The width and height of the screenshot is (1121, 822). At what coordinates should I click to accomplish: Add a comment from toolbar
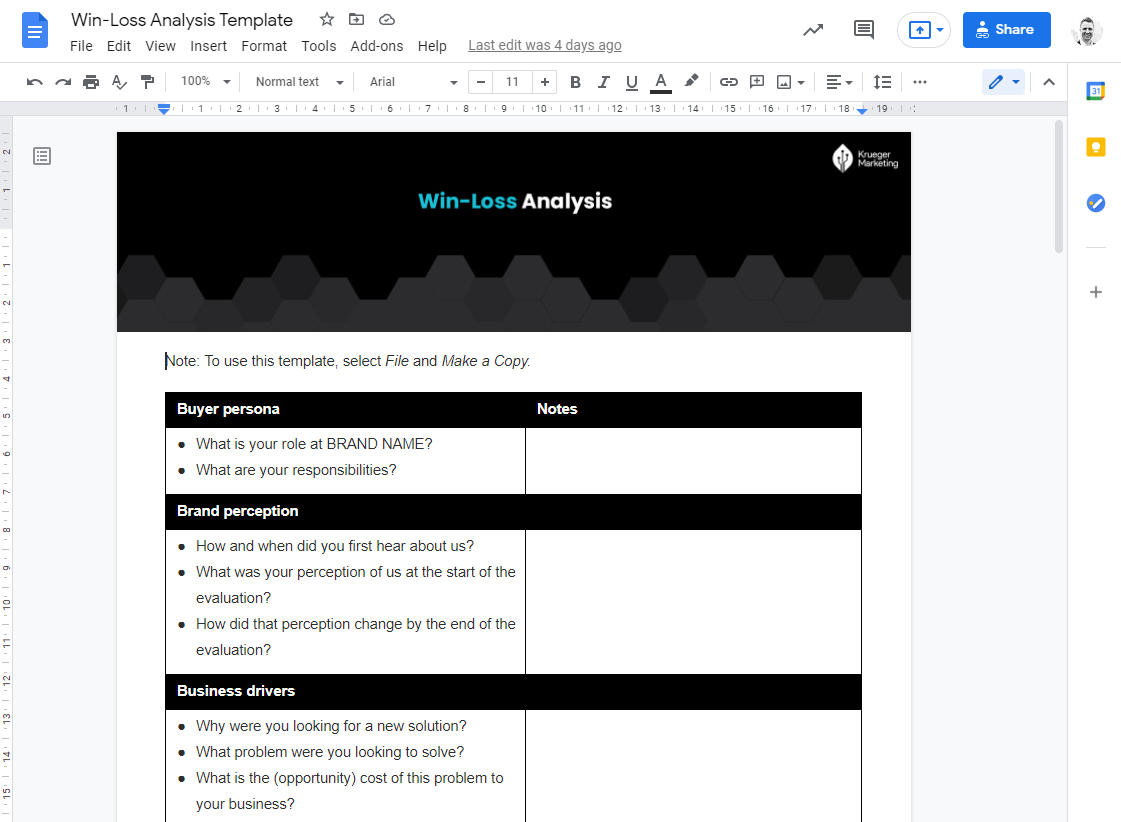pyautogui.click(x=756, y=82)
